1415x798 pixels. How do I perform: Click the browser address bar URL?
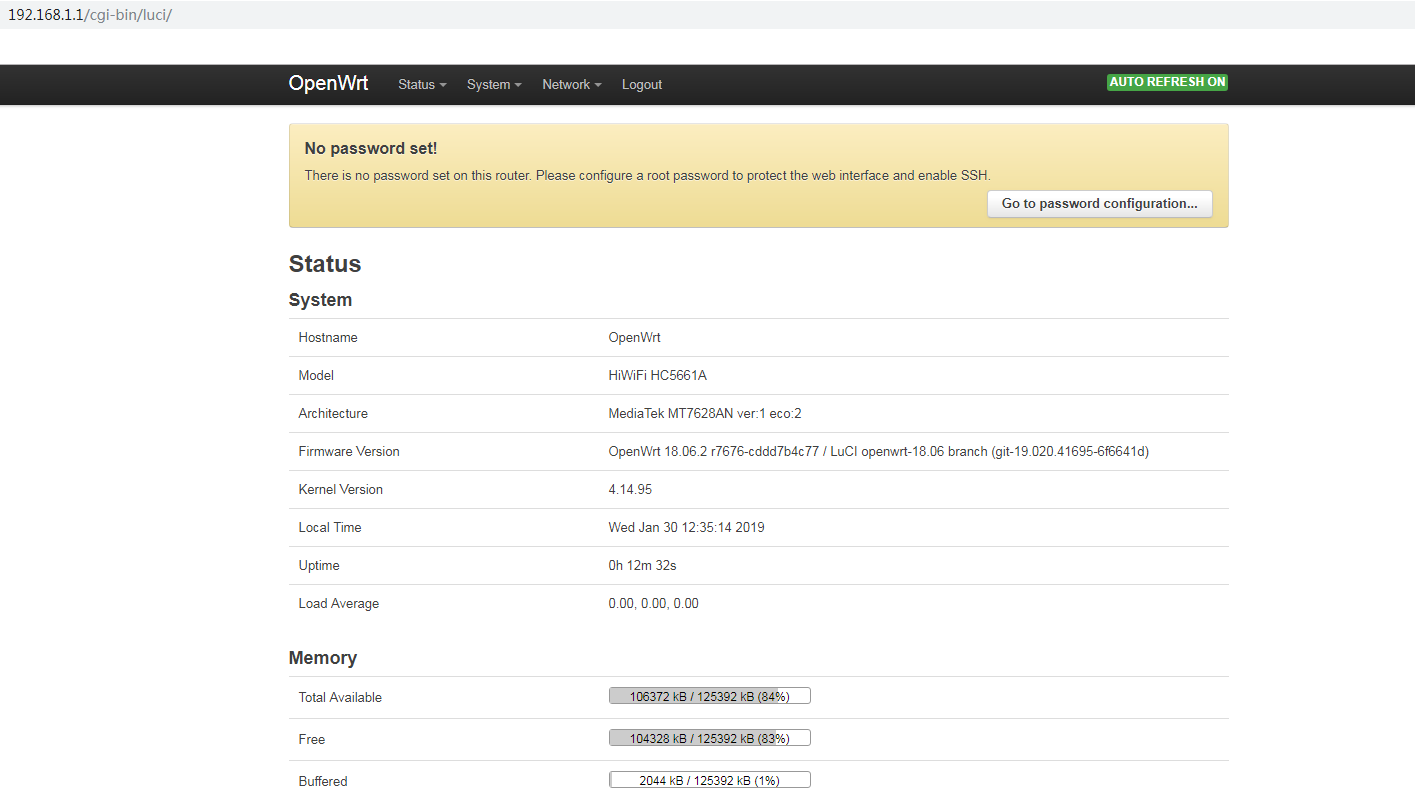point(90,16)
